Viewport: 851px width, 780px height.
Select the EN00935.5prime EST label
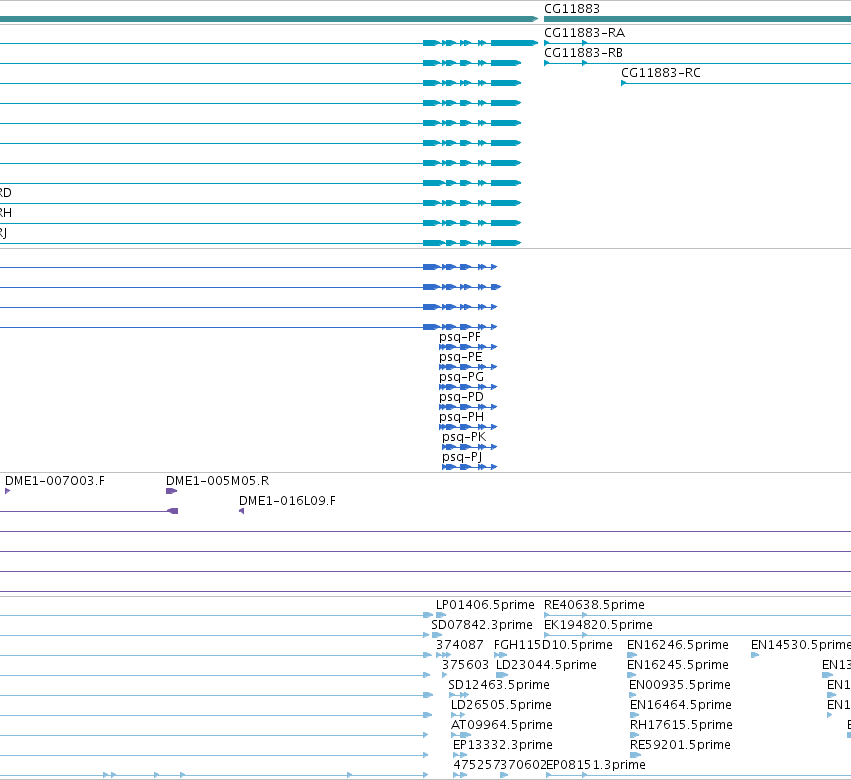(x=679, y=685)
